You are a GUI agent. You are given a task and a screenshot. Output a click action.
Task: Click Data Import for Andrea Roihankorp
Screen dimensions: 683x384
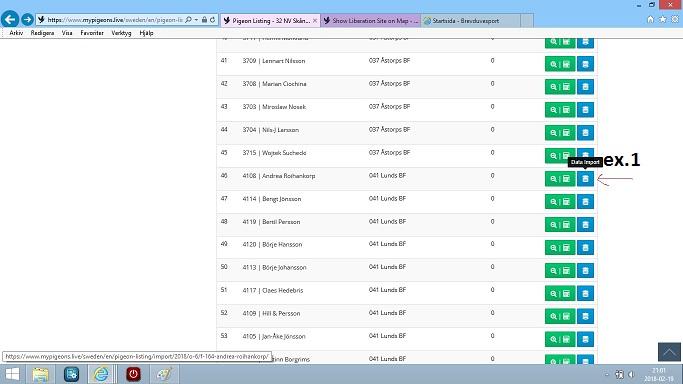pos(585,179)
